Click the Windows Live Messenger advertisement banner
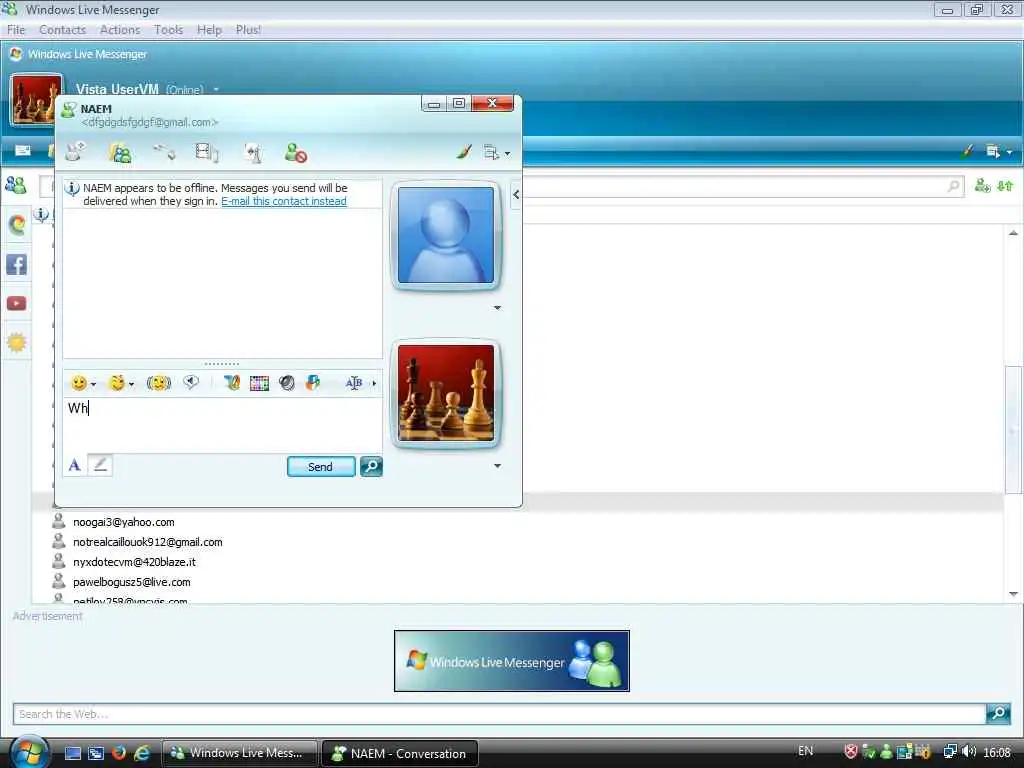This screenshot has width=1024, height=768. 512,661
